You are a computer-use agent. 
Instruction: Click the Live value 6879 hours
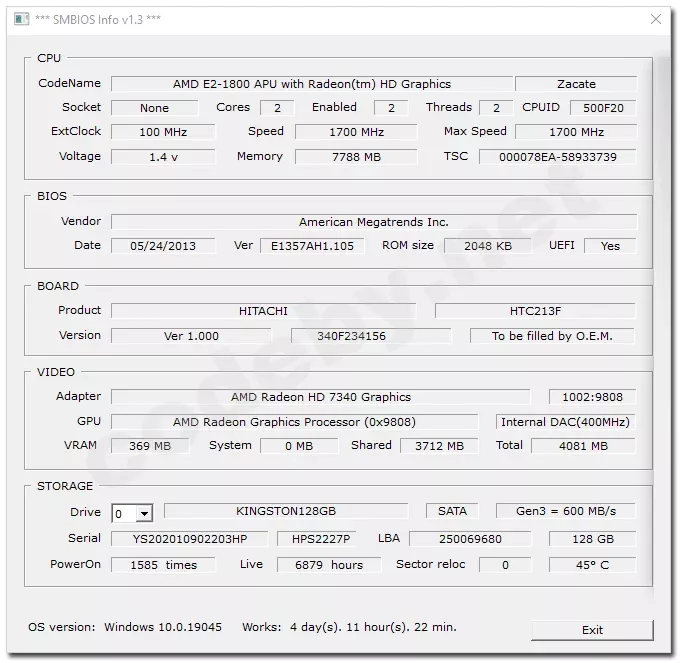pyautogui.click(x=329, y=565)
